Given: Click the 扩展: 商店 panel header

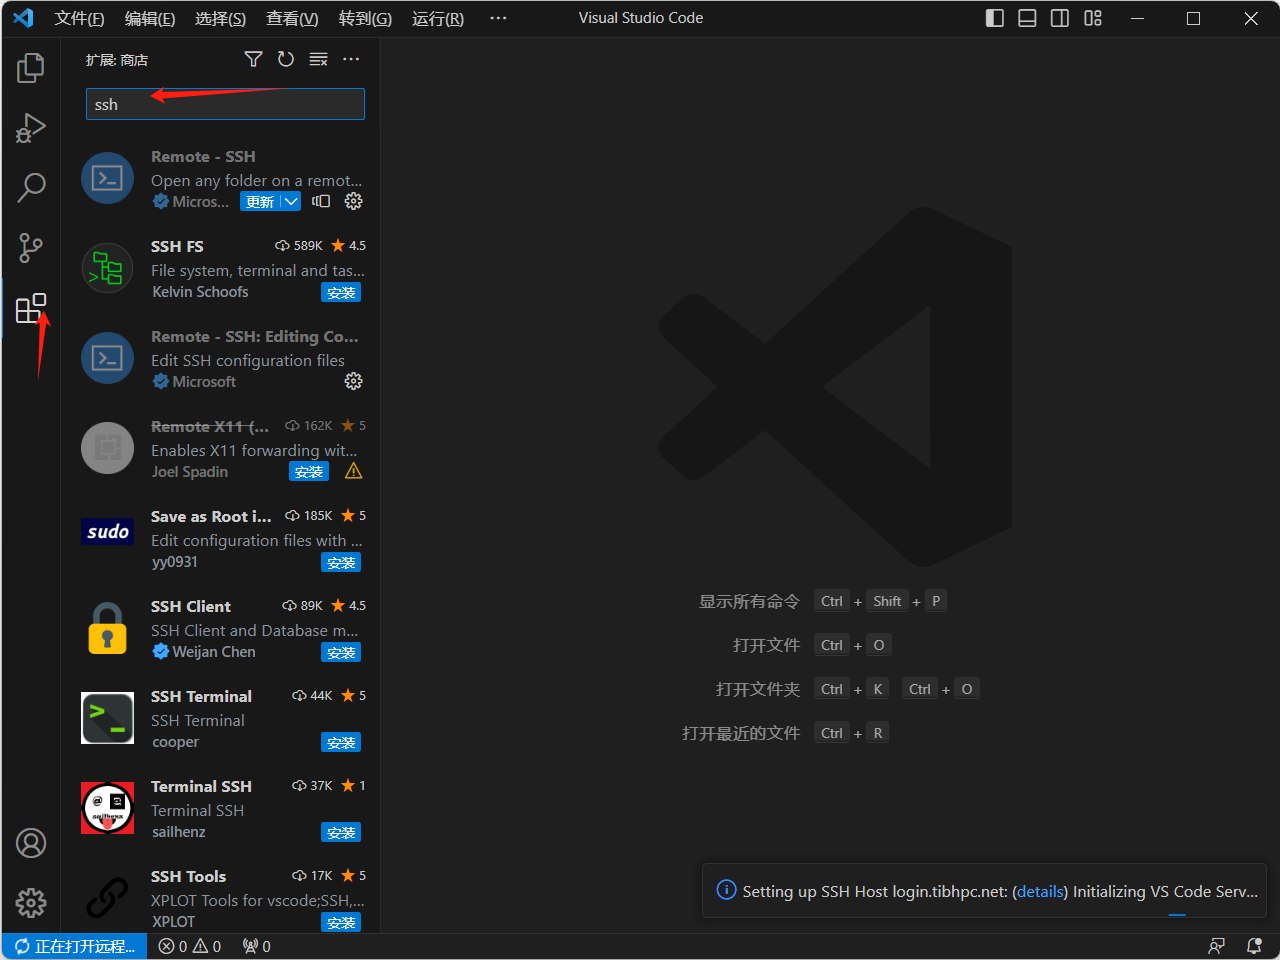Looking at the screenshot, I should pos(117,60).
